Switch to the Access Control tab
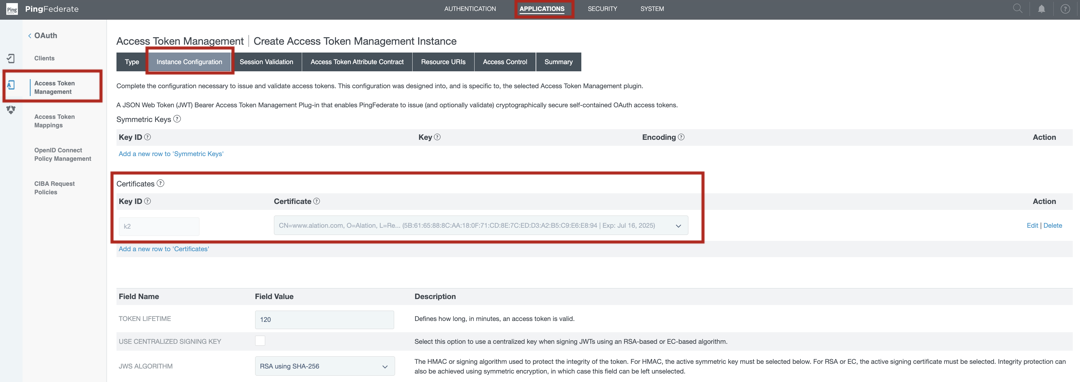 click(505, 62)
